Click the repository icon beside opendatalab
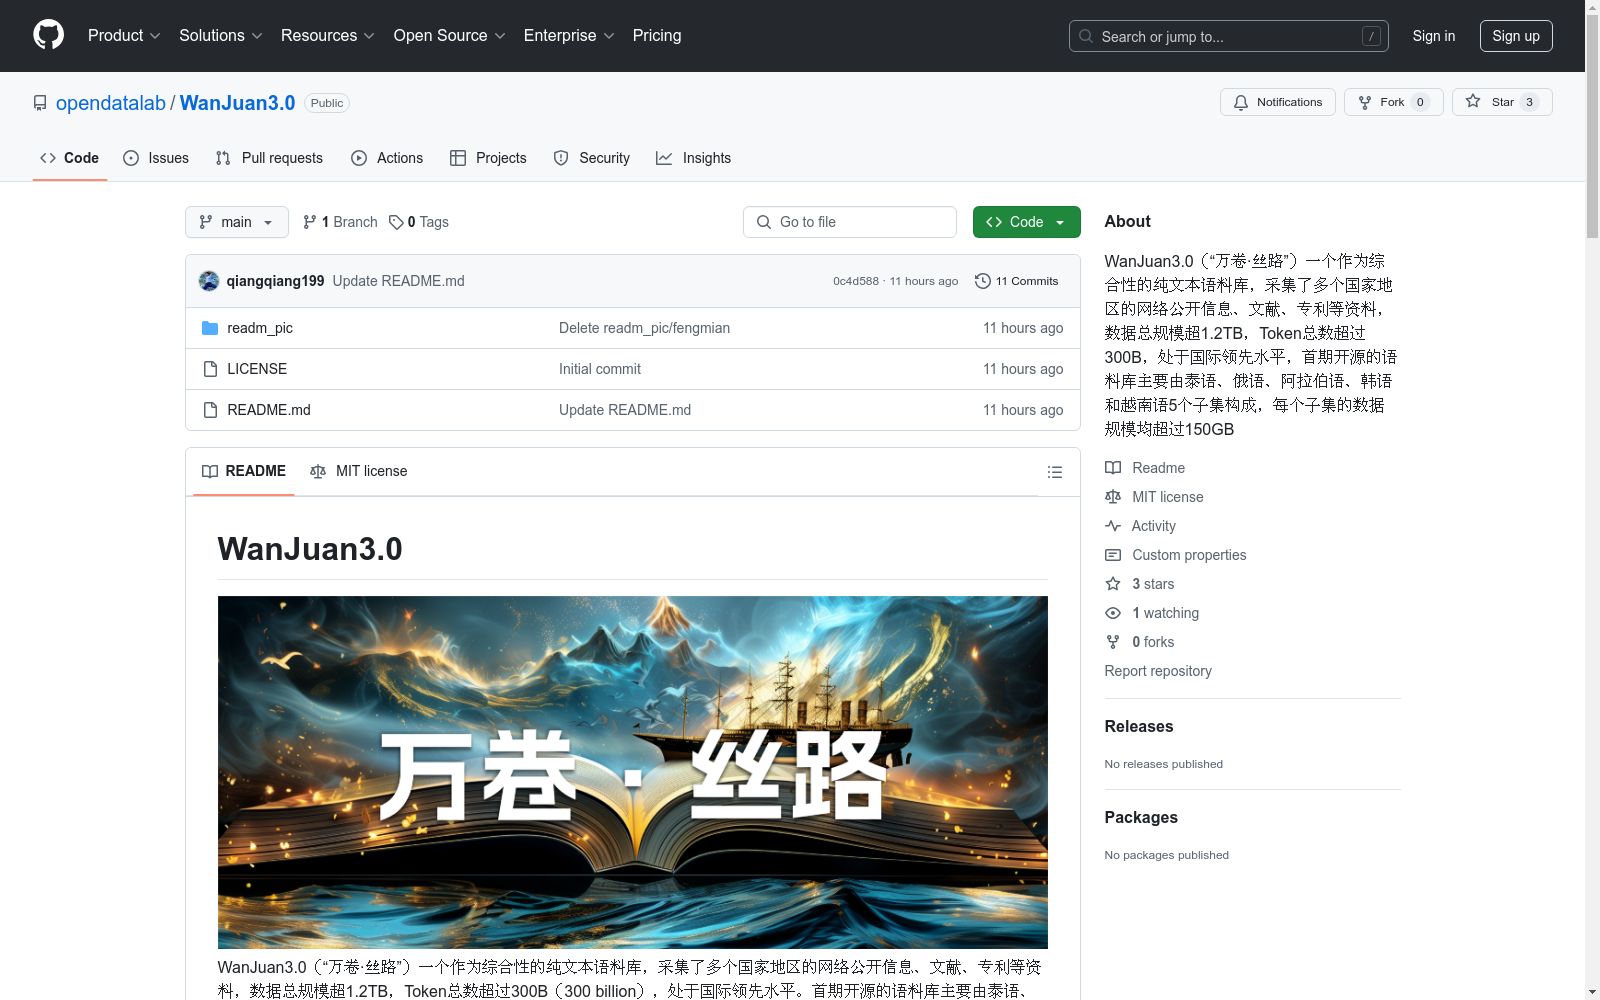This screenshot has height=1000, width=1600. 40,103
